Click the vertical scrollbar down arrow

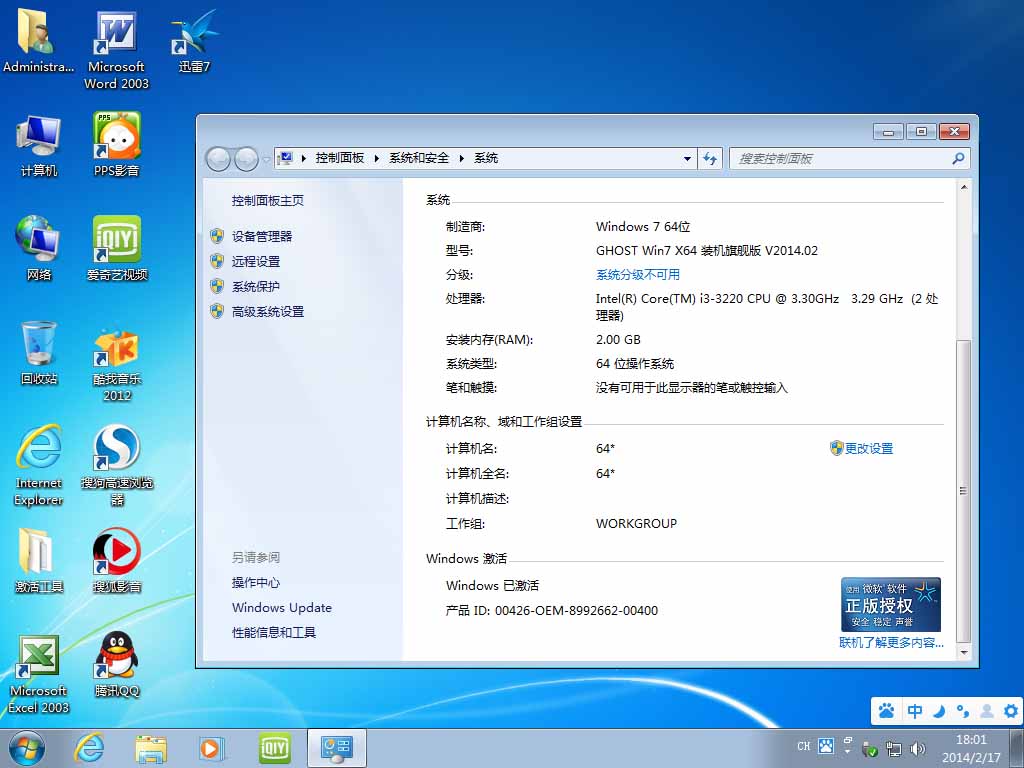963,652
